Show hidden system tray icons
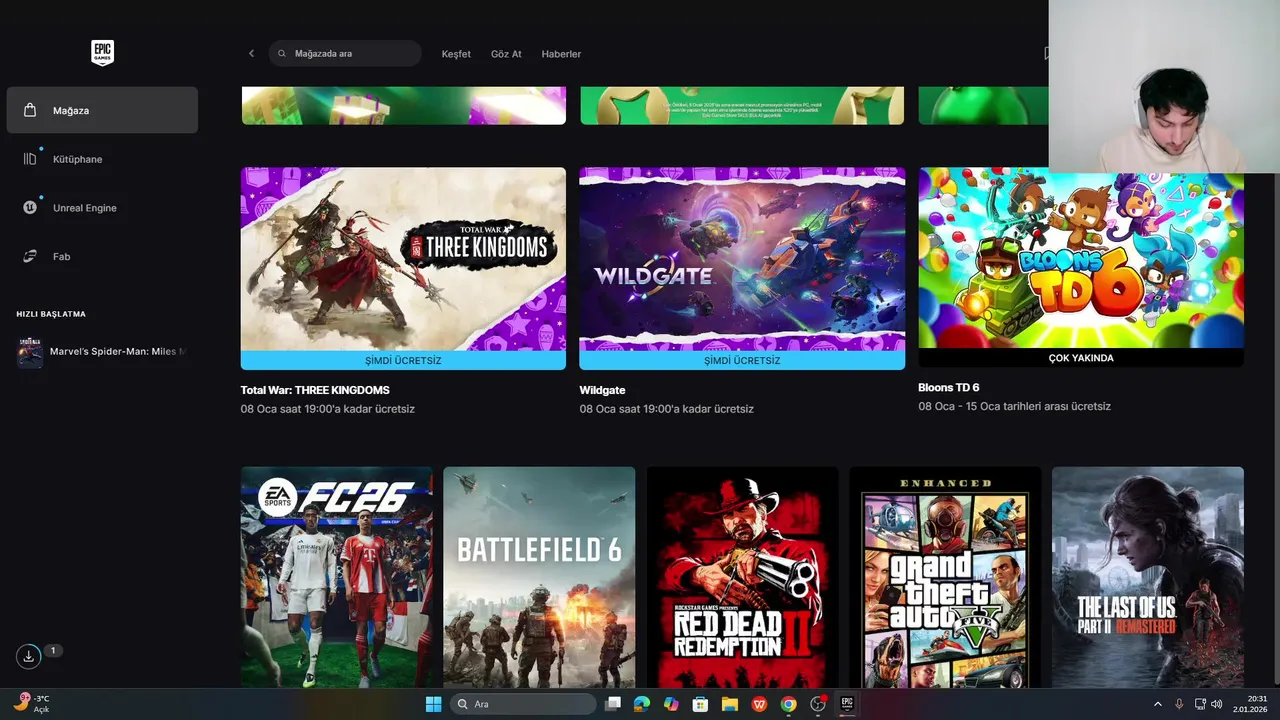1280x720 pixels. pos(1158,704)
